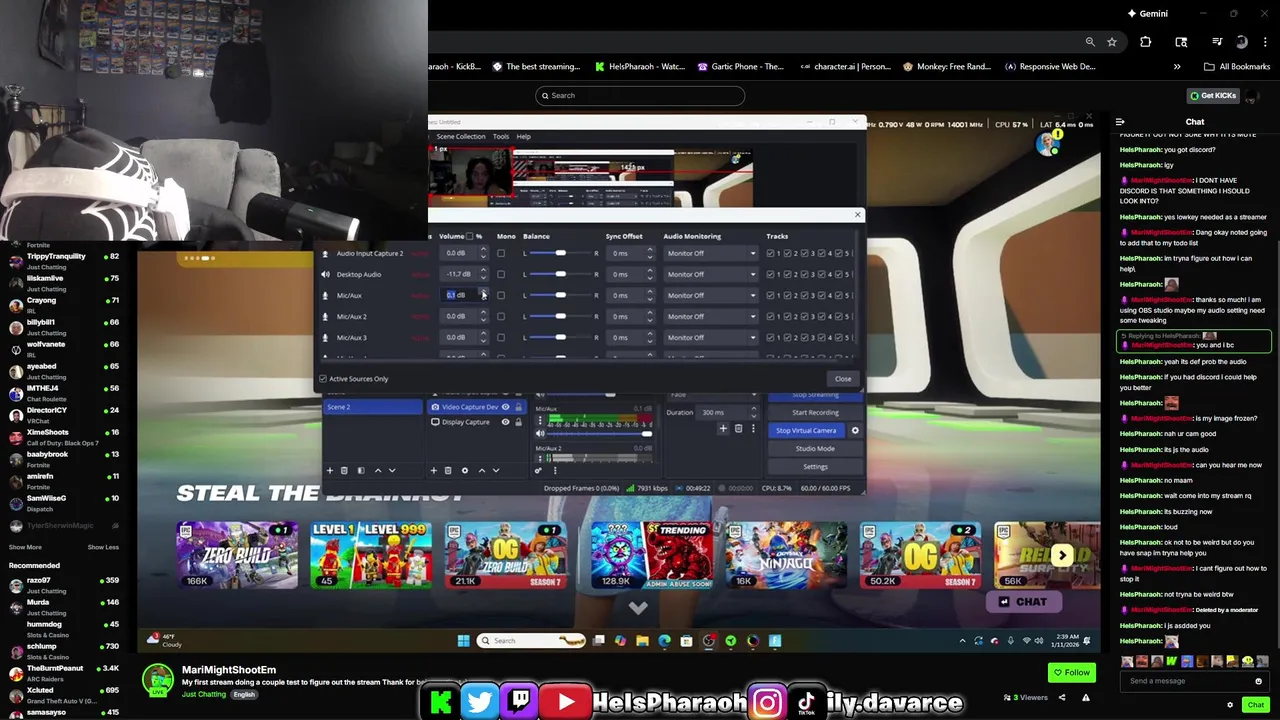This screenshot has width=1280, height=720.
Task: Enable Mono for Mic/Aux
Action: [501, 295]
